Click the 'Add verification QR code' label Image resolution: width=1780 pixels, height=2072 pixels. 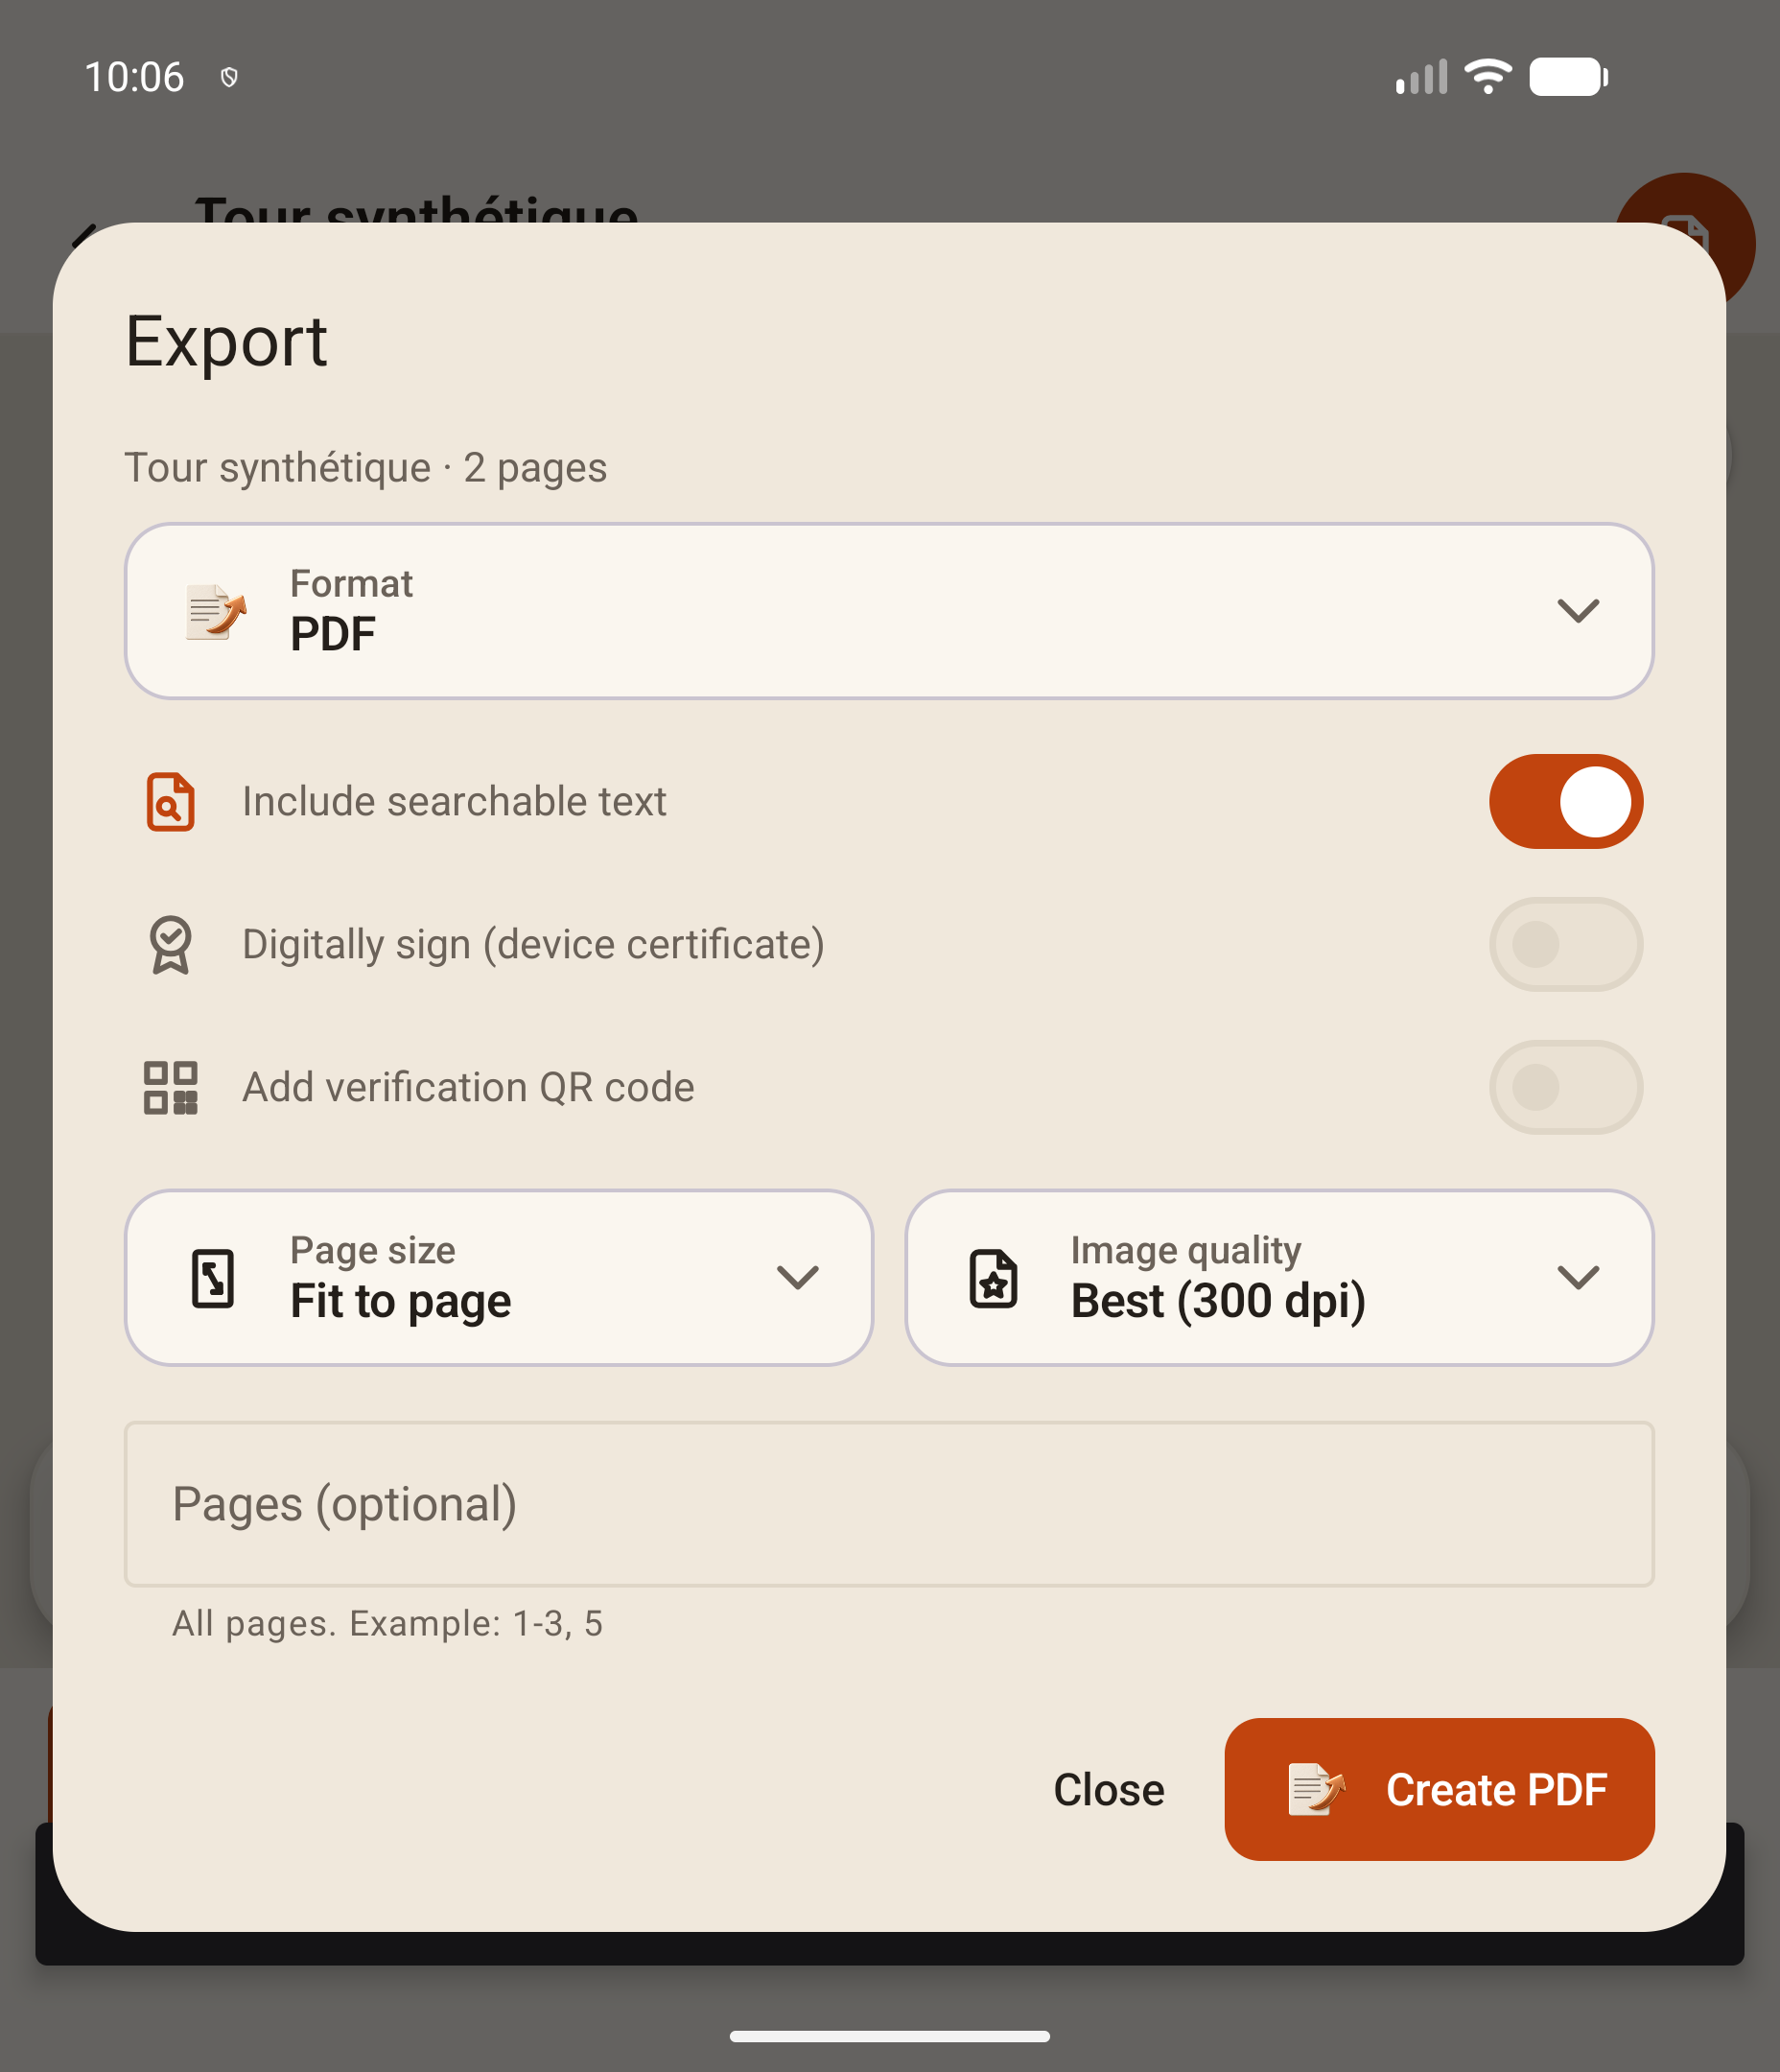(x=468, y=1087)
